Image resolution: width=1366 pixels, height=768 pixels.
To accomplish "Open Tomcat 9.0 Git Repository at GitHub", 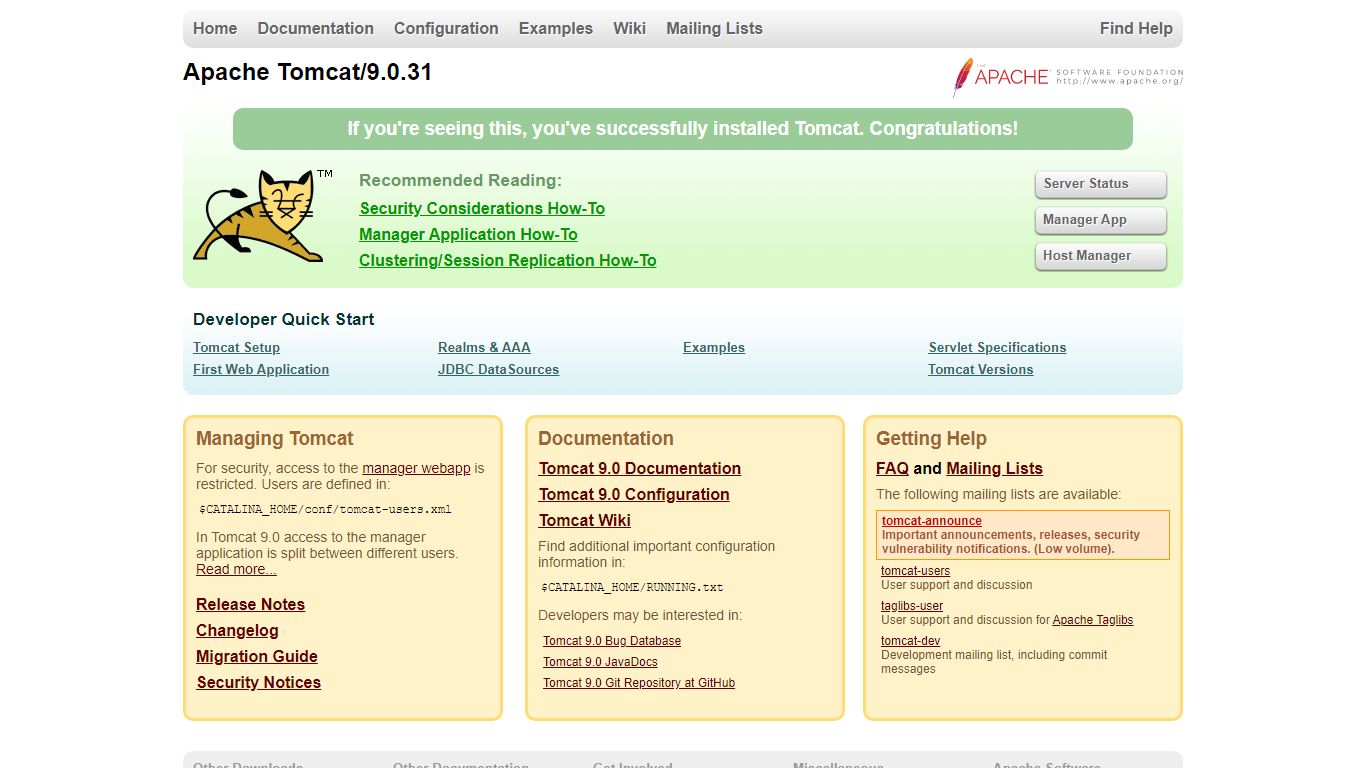I will 639,683.
